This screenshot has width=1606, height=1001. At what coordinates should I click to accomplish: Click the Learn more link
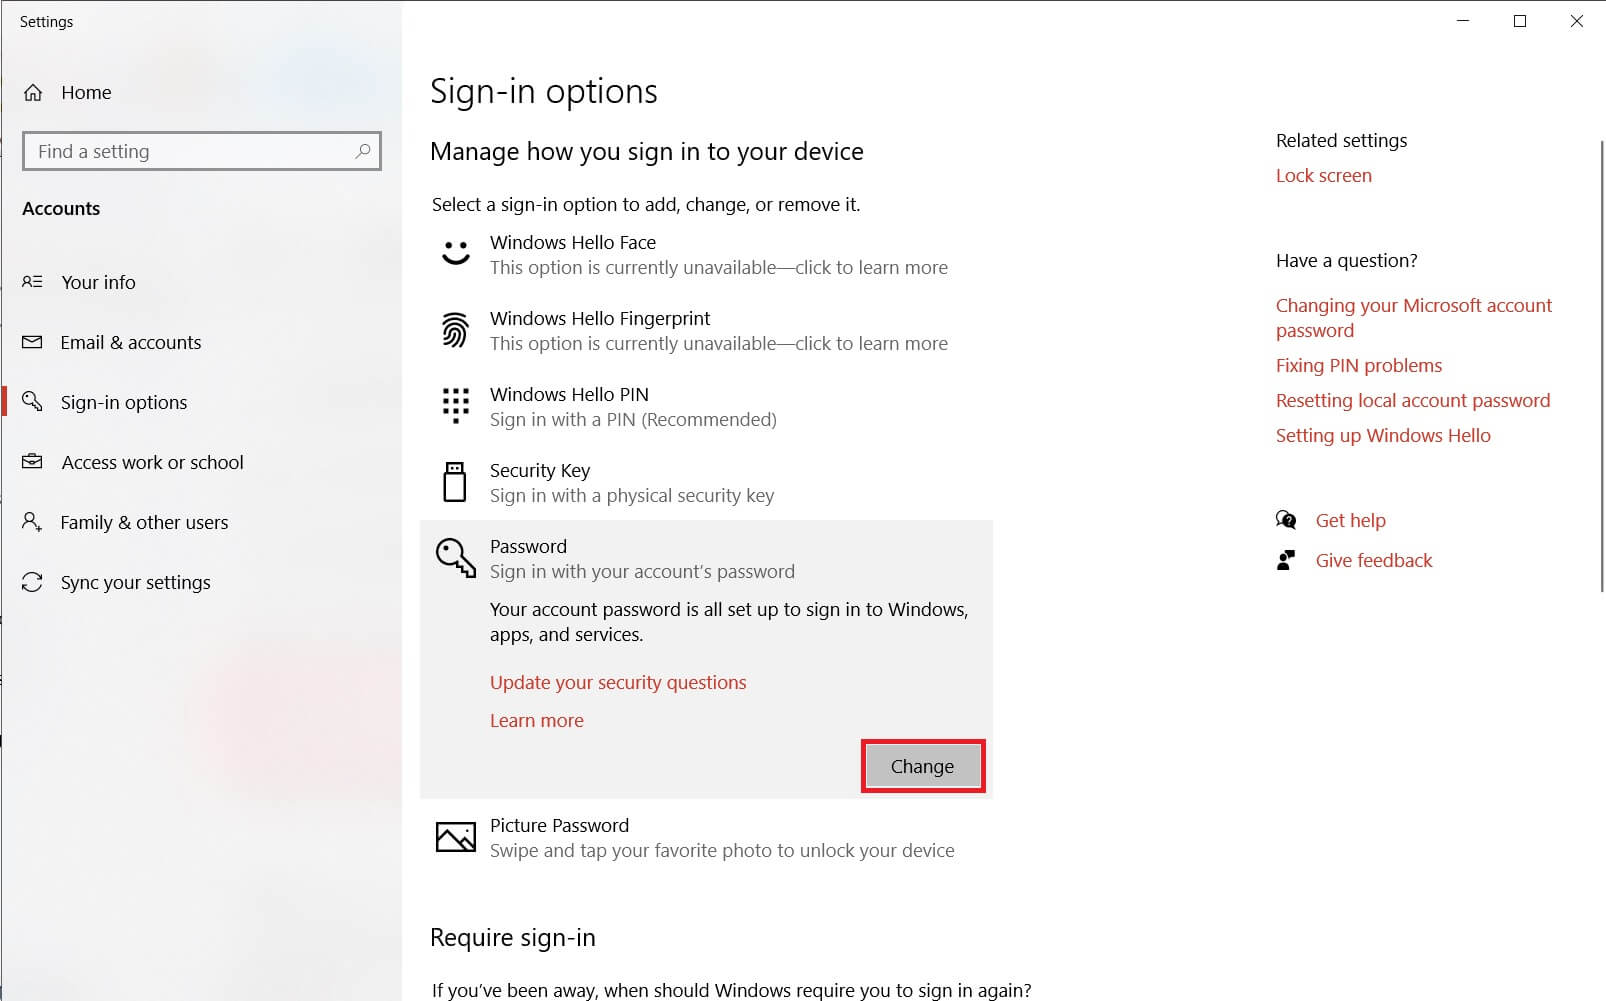pos(537,720)
